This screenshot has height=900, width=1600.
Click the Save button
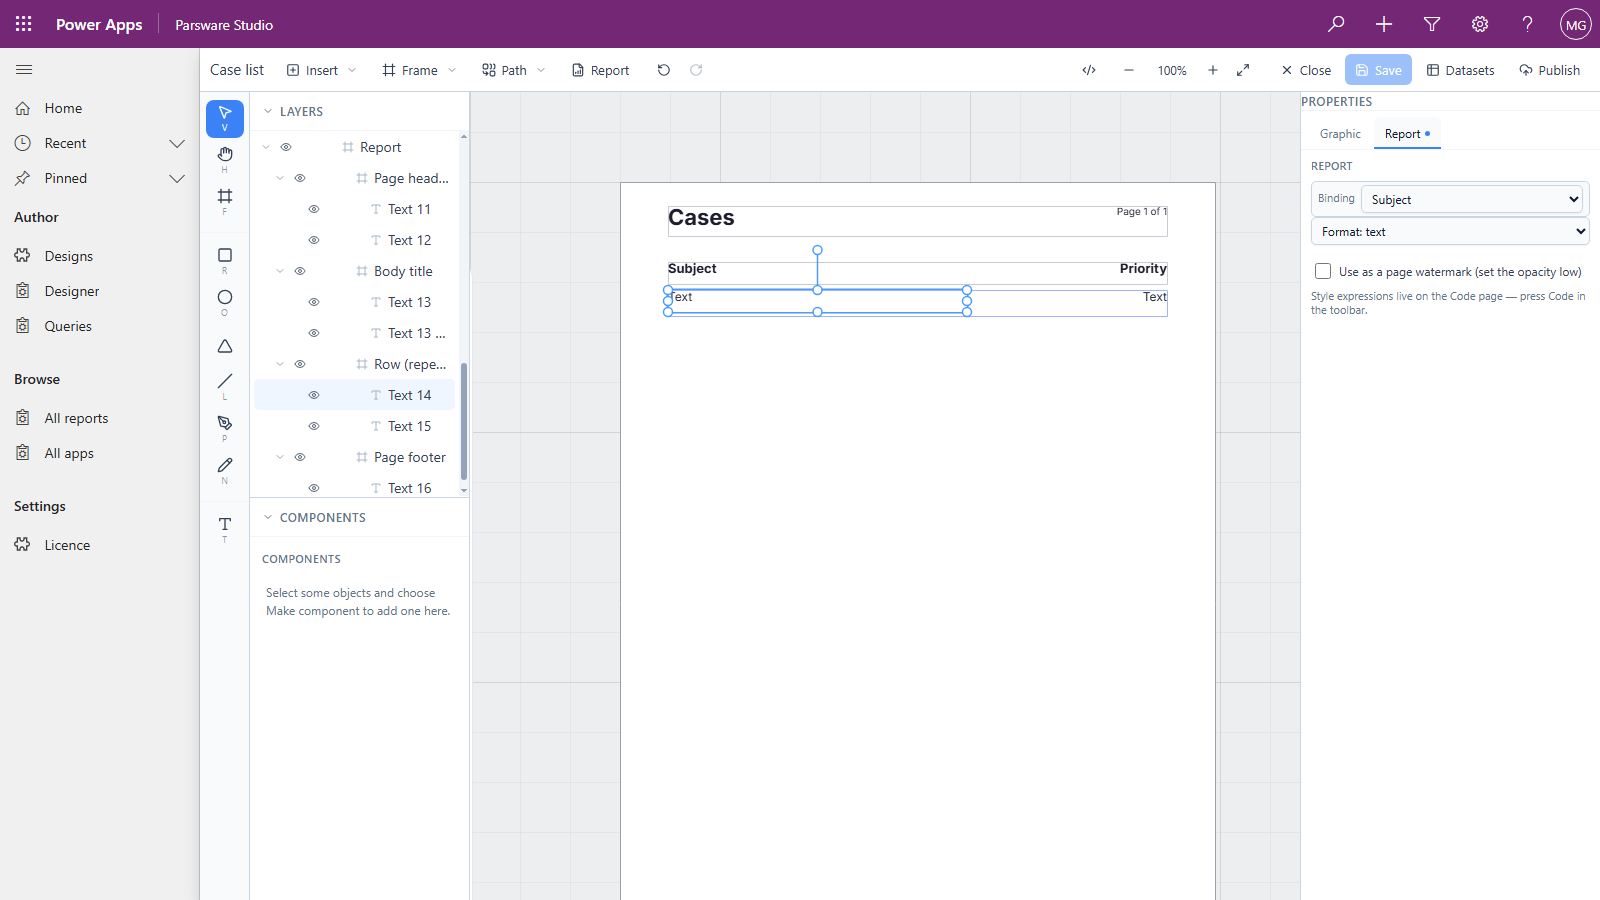[x=1378, y=70]
